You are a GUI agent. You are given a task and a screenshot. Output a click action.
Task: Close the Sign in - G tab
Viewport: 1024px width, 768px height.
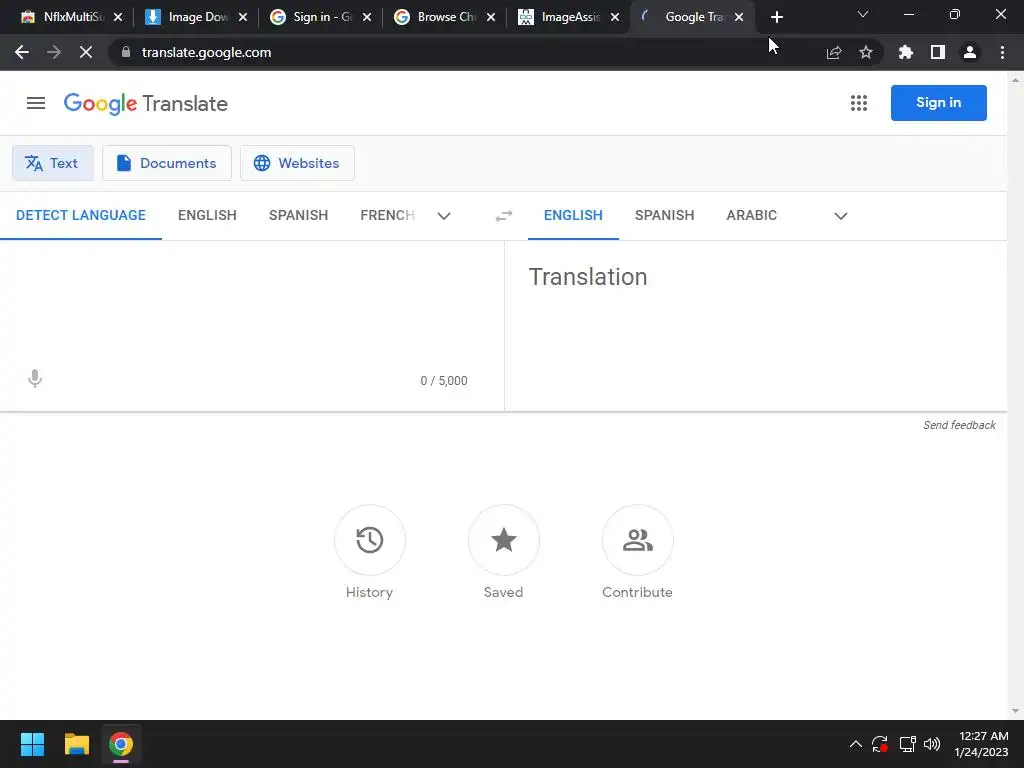[366, 18]
